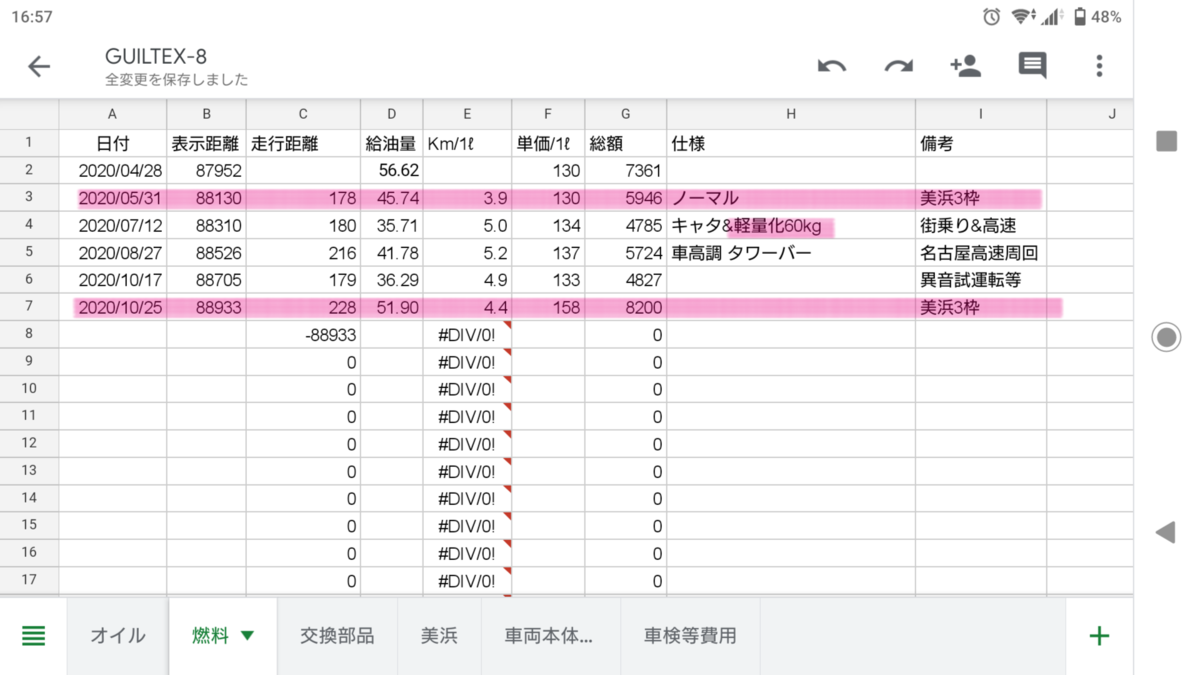1200x675 pixels.
Task: Switch to the 車検等費用 sheet tab
Action: coord(690,635)
